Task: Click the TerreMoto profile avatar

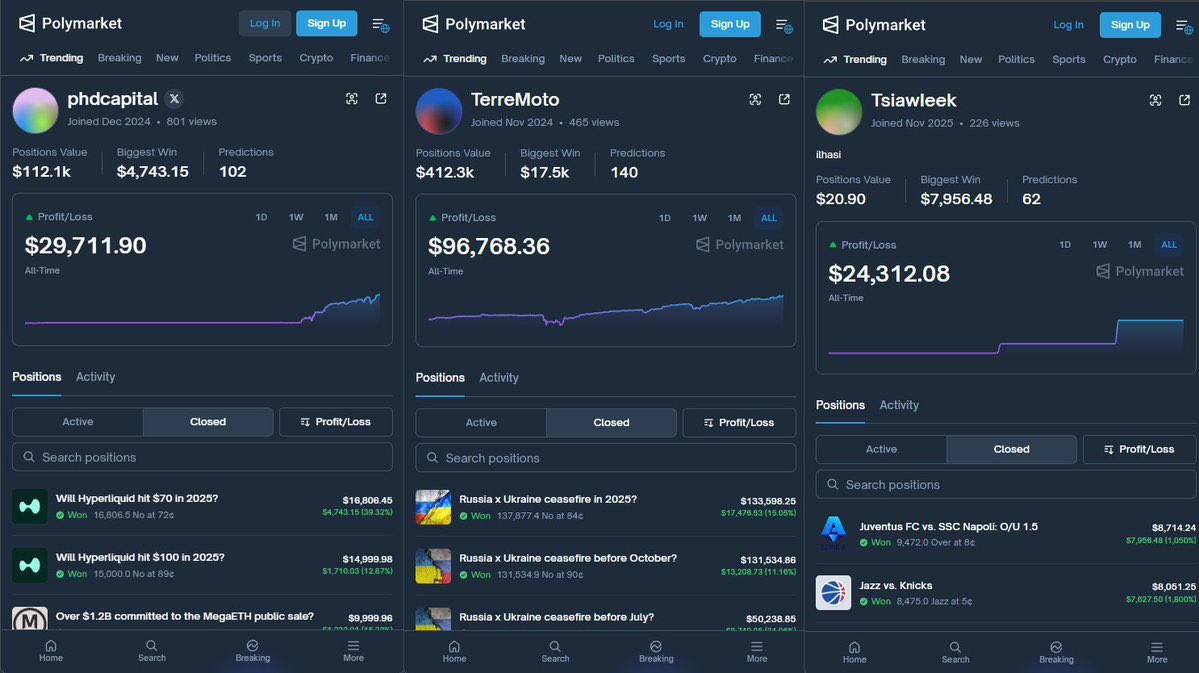Action: pyautogui.click(x=439, y=111)
